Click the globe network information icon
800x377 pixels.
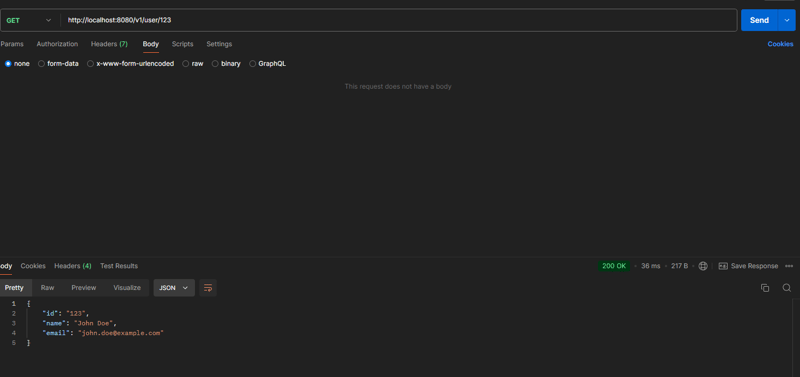(703, 266)
